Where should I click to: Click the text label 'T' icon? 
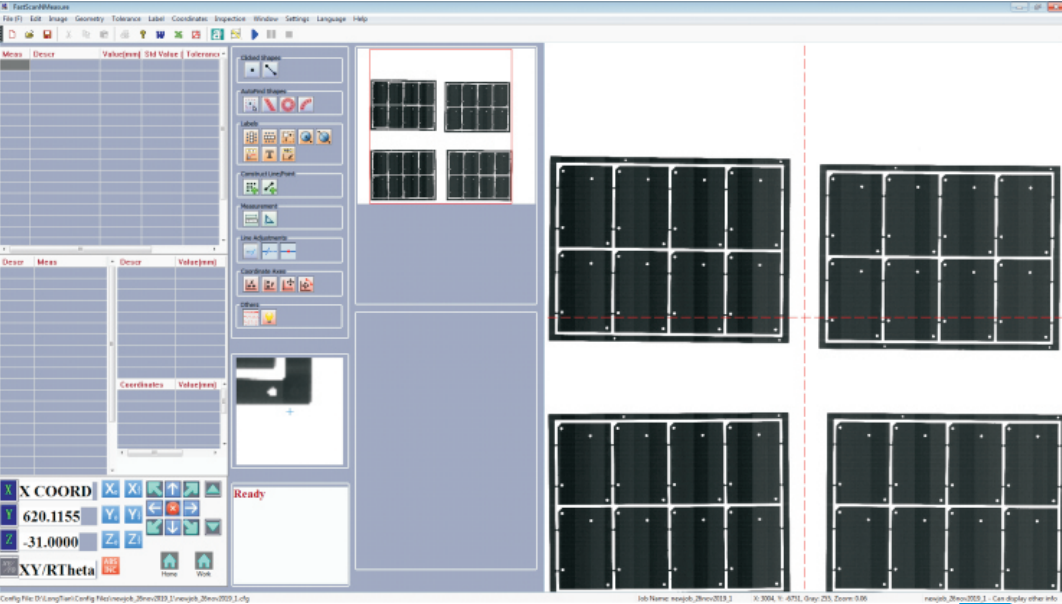click(270, 154)
